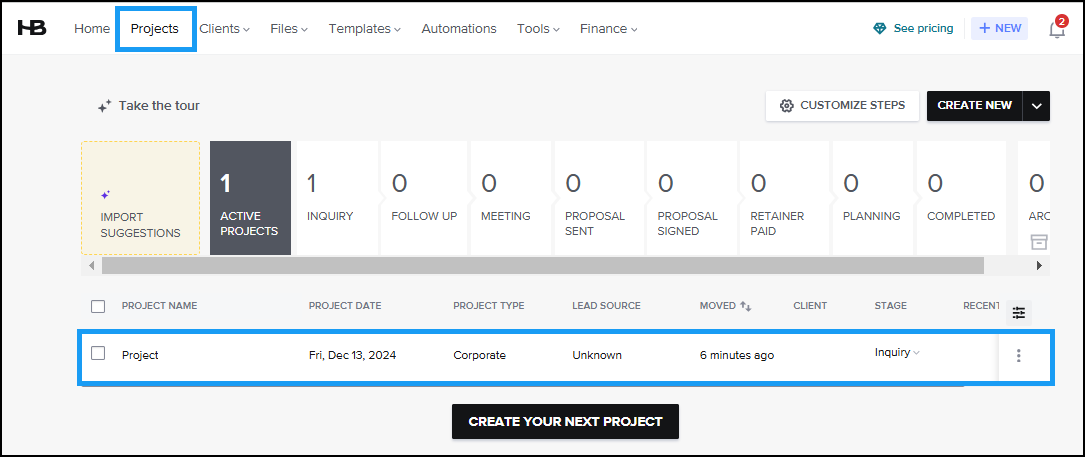Open the Inquiry stage dropdown

point(897,352)
